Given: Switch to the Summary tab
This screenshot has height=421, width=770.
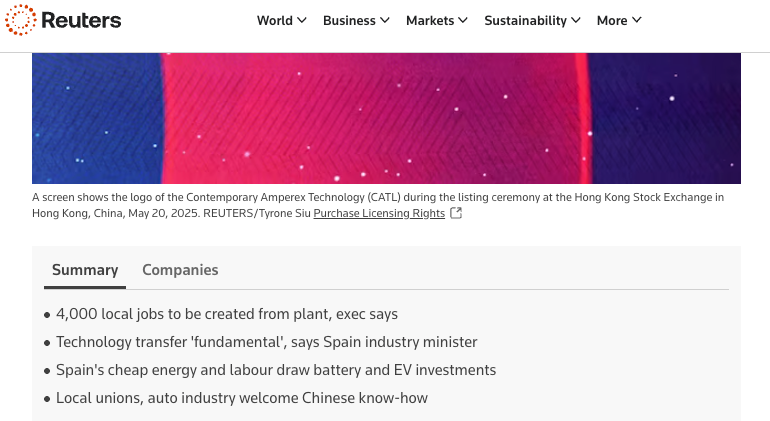Looking at the screenshot, I should tap(85, 270).
